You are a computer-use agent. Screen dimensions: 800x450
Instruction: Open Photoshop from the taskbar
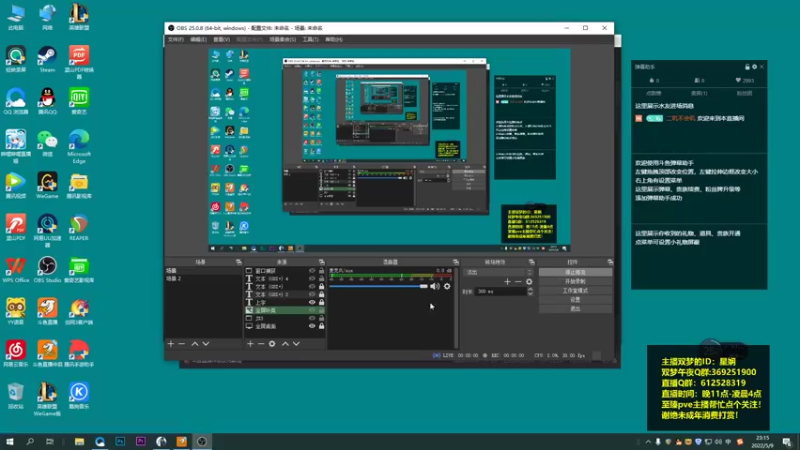tap(120, 442)
